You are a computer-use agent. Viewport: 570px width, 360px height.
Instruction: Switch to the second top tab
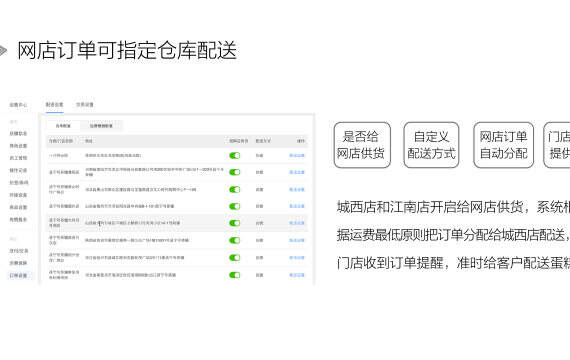click(x=85, y=105)
